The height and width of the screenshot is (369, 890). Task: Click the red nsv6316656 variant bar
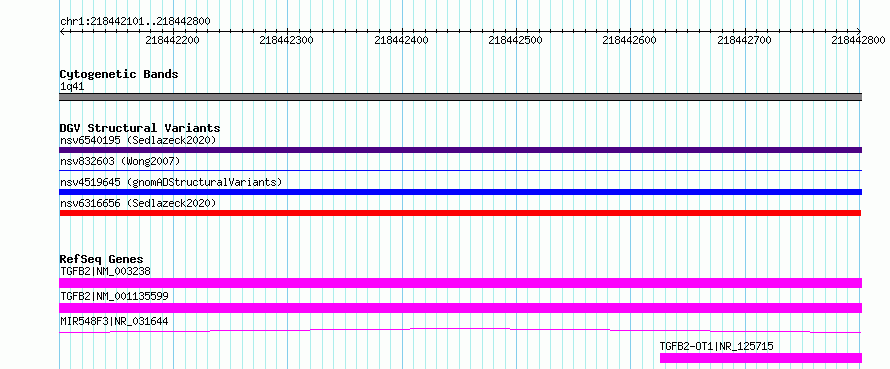click(460, 213)
